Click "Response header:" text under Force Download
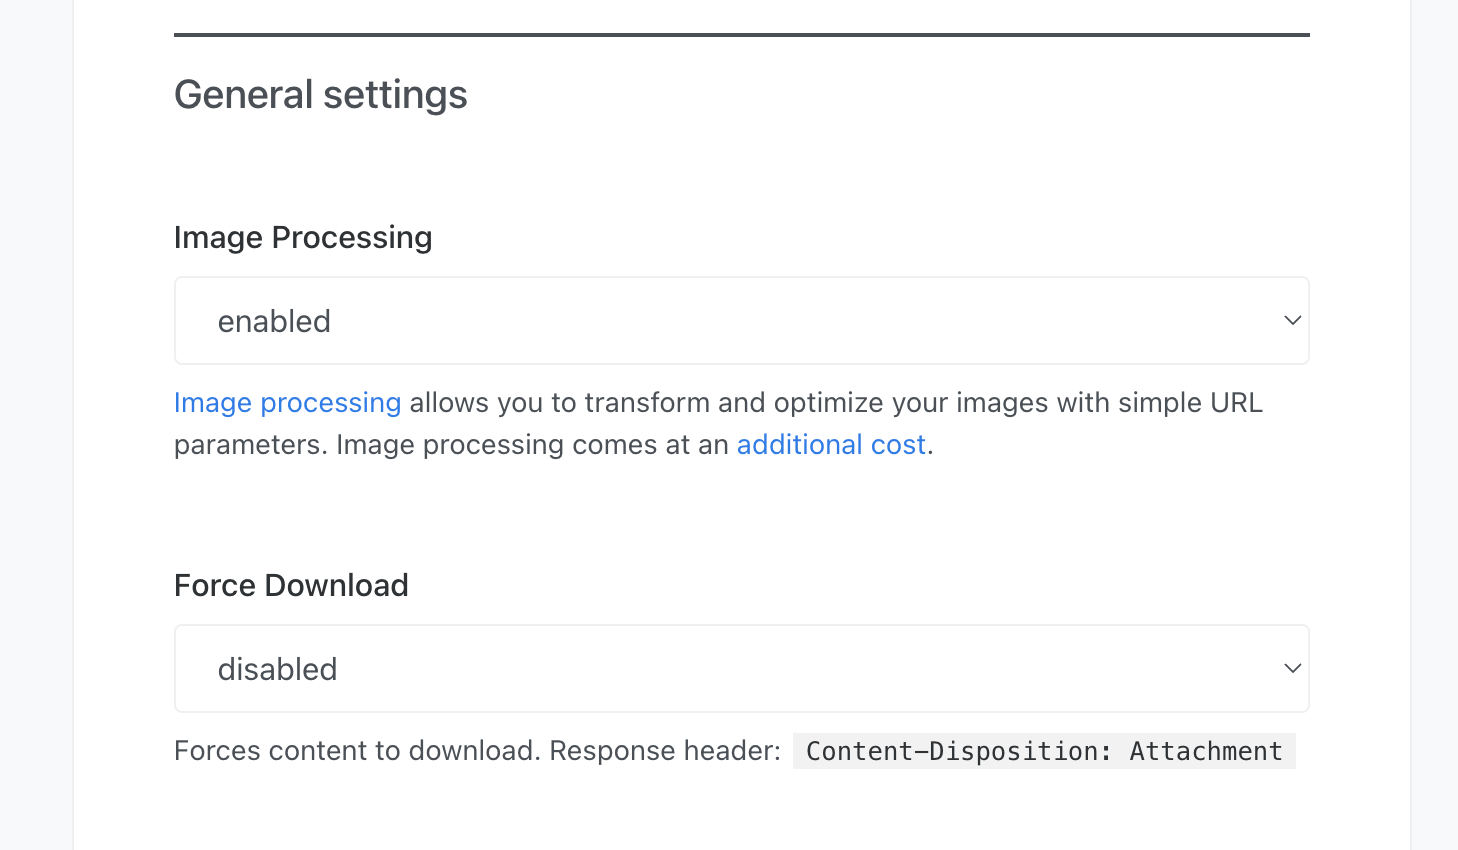This screenshot has height=850, width=1458. tap(665, 752)
